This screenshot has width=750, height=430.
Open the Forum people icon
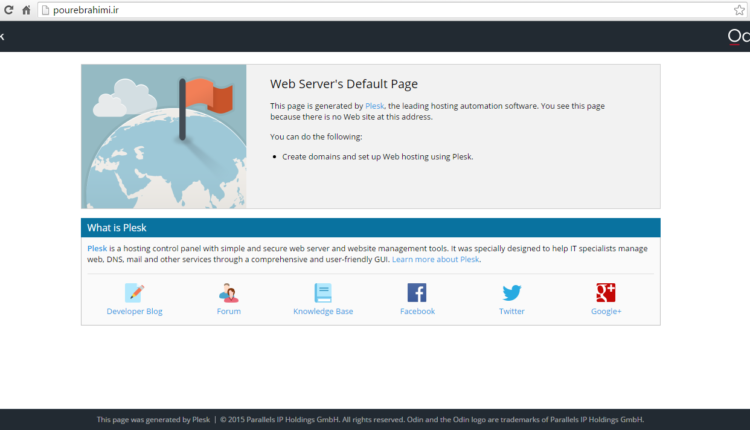coord(229,293)
